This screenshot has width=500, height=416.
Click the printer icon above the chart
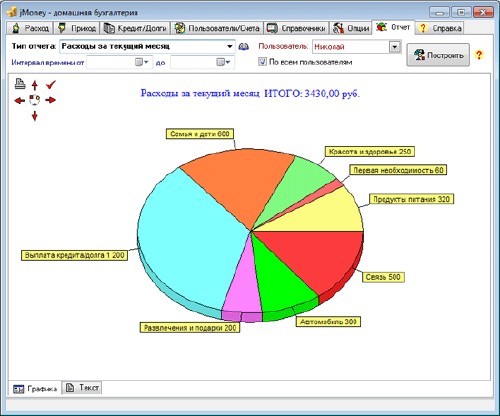pyautogui.click(x=20, y=84)
